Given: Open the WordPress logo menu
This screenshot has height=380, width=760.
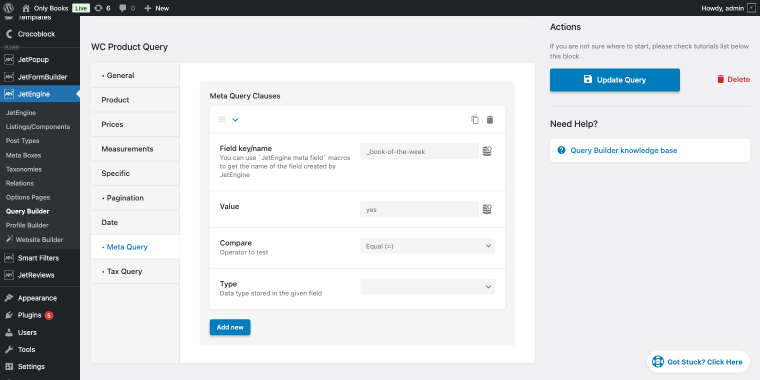Looking at the screenshot, I should tap(8, 8).
